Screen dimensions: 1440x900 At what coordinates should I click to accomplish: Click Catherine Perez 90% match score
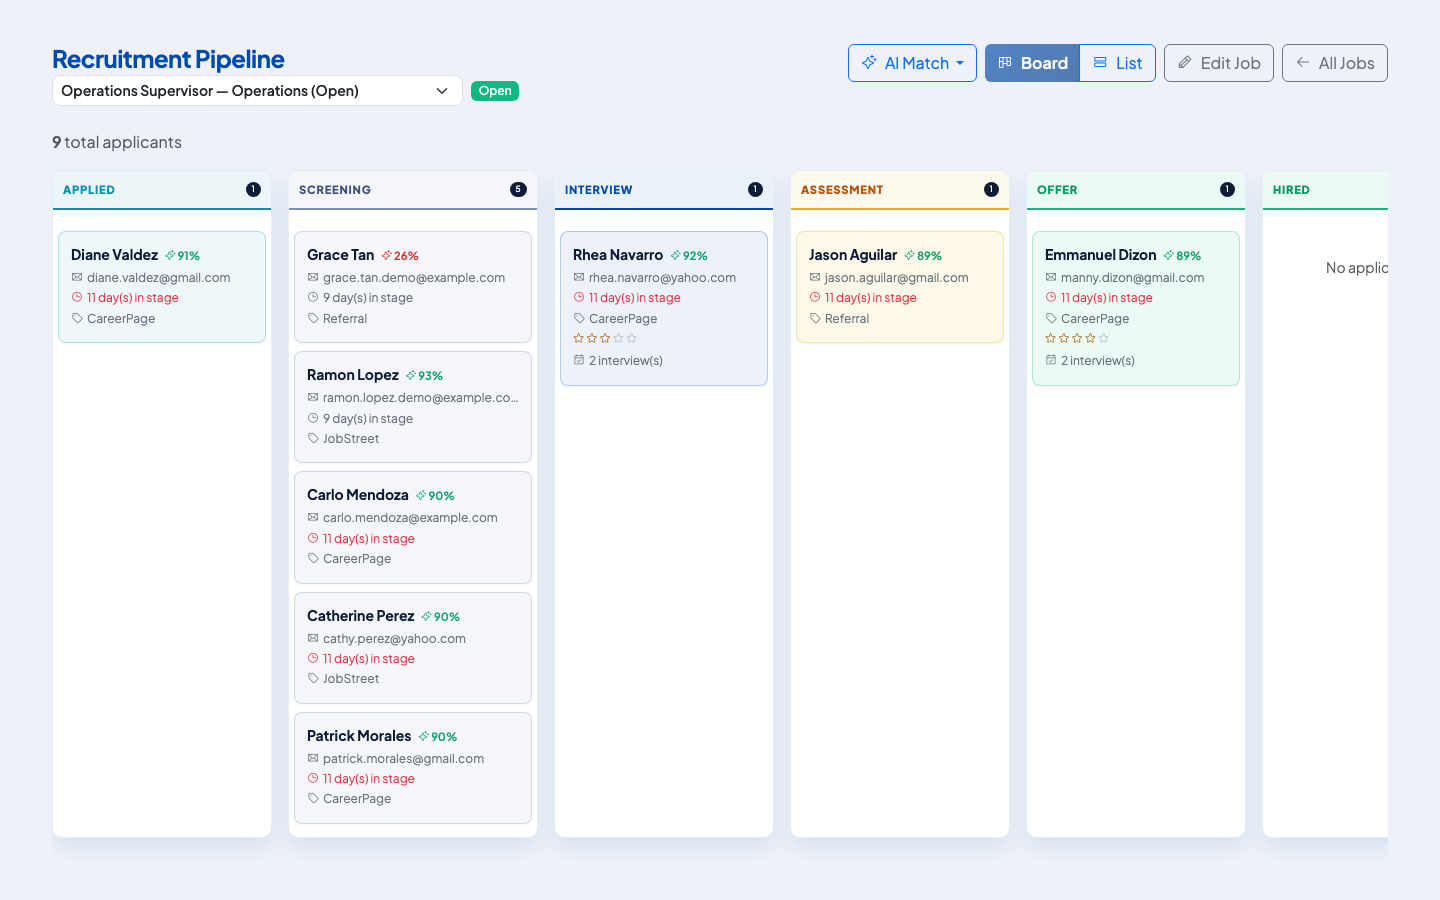pos(441,617)
